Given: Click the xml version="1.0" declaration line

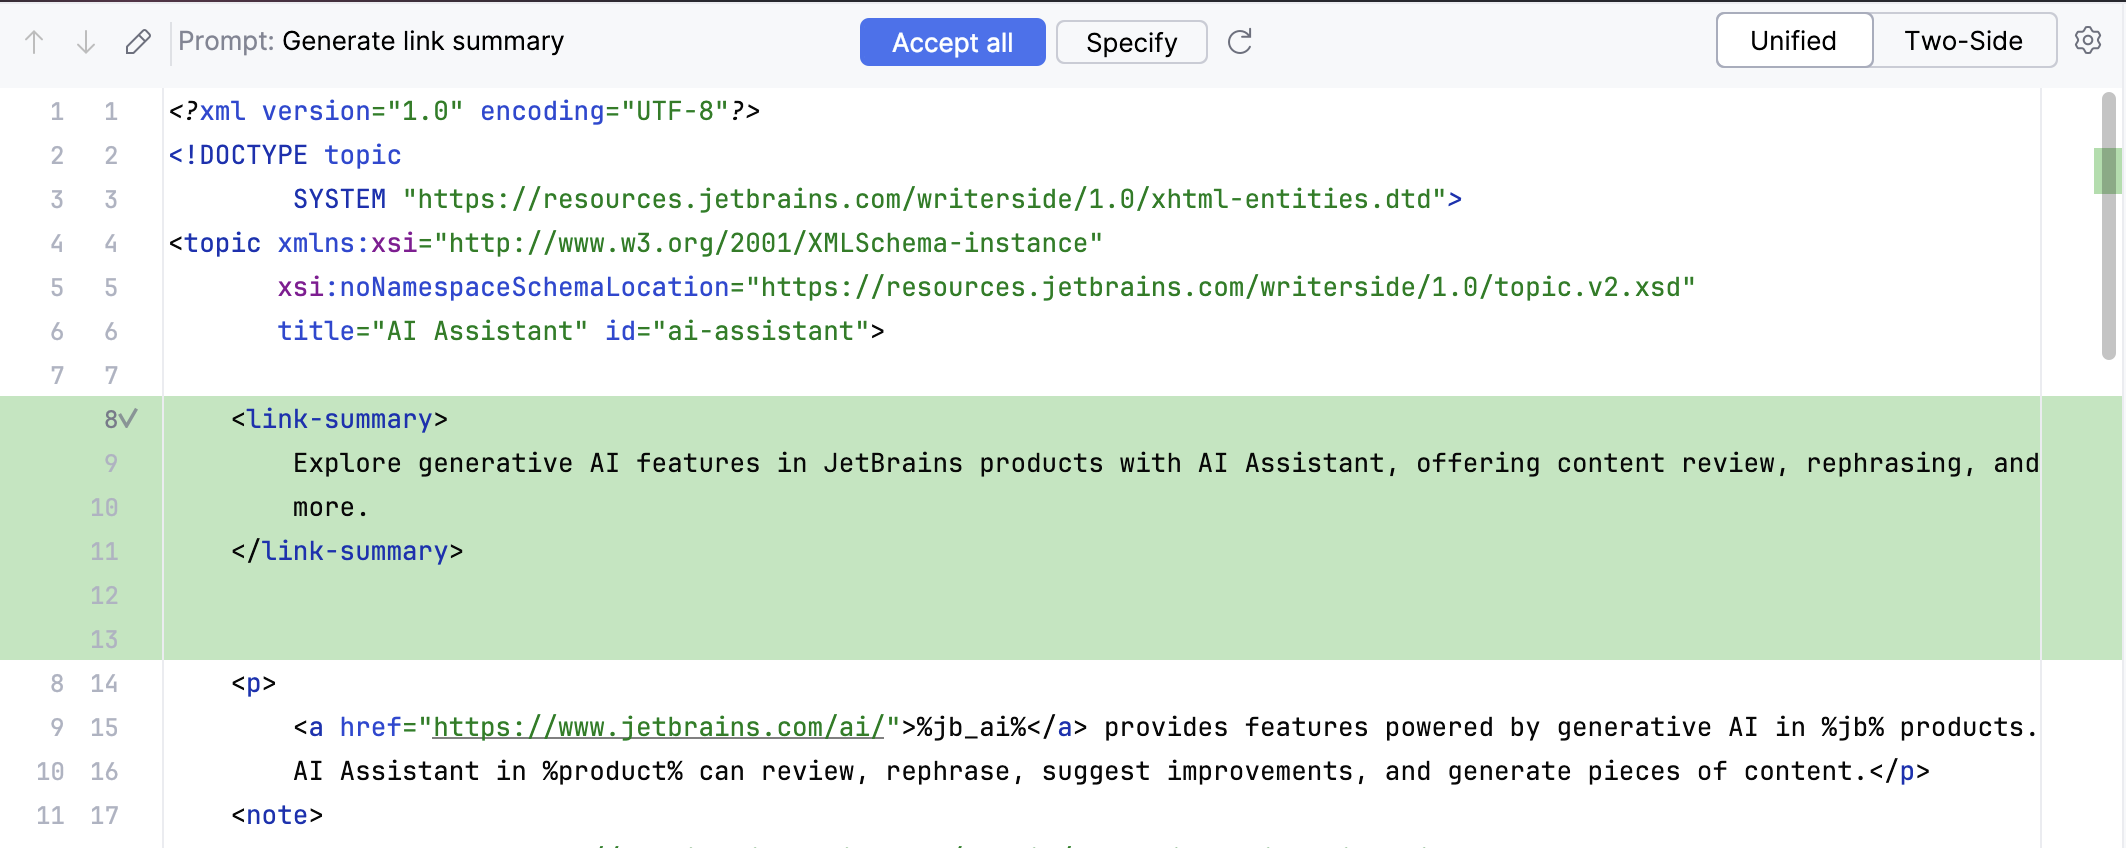Looking at the screenshot, I should (x=465, y=111).
